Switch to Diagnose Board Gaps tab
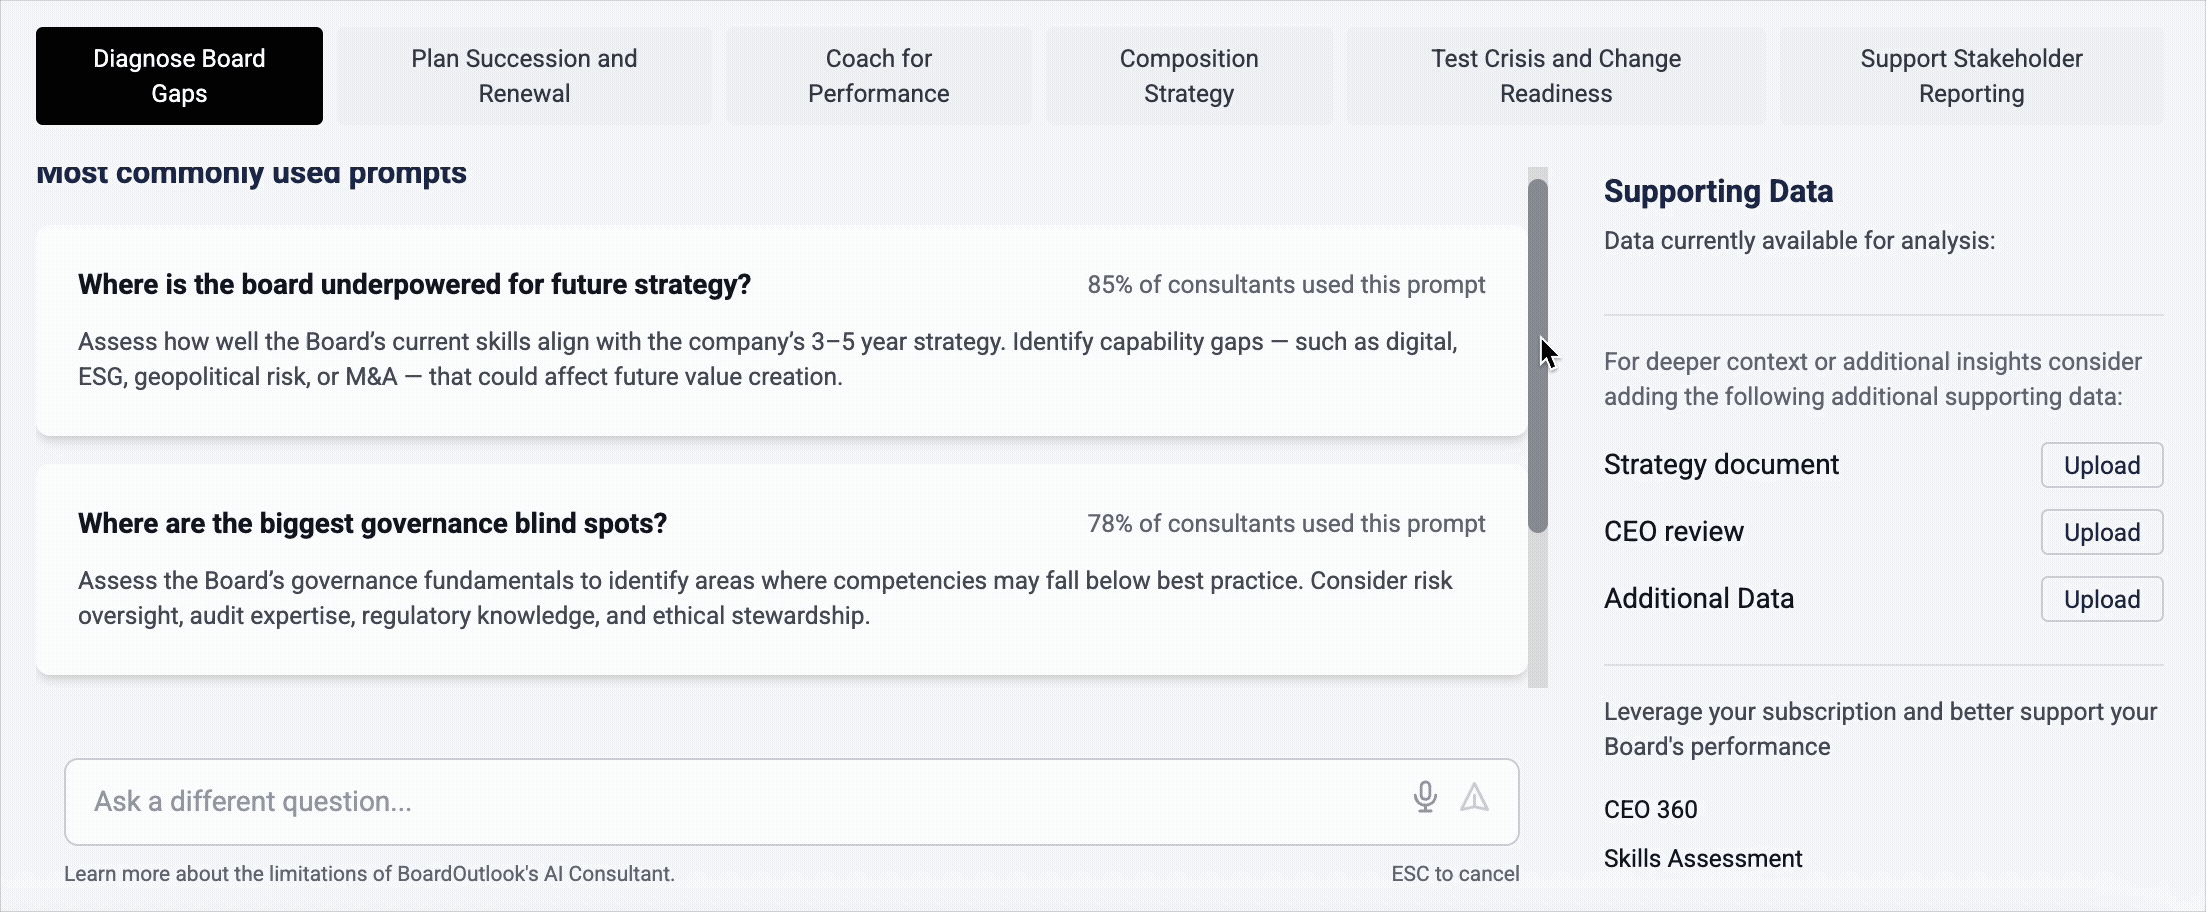2206x912 pixels. pyautogui.click(x=179, y=76)
